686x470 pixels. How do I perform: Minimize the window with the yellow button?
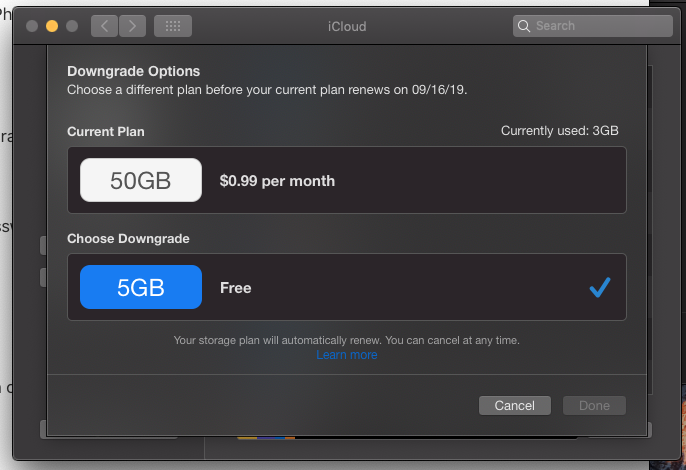coord(52,26)
